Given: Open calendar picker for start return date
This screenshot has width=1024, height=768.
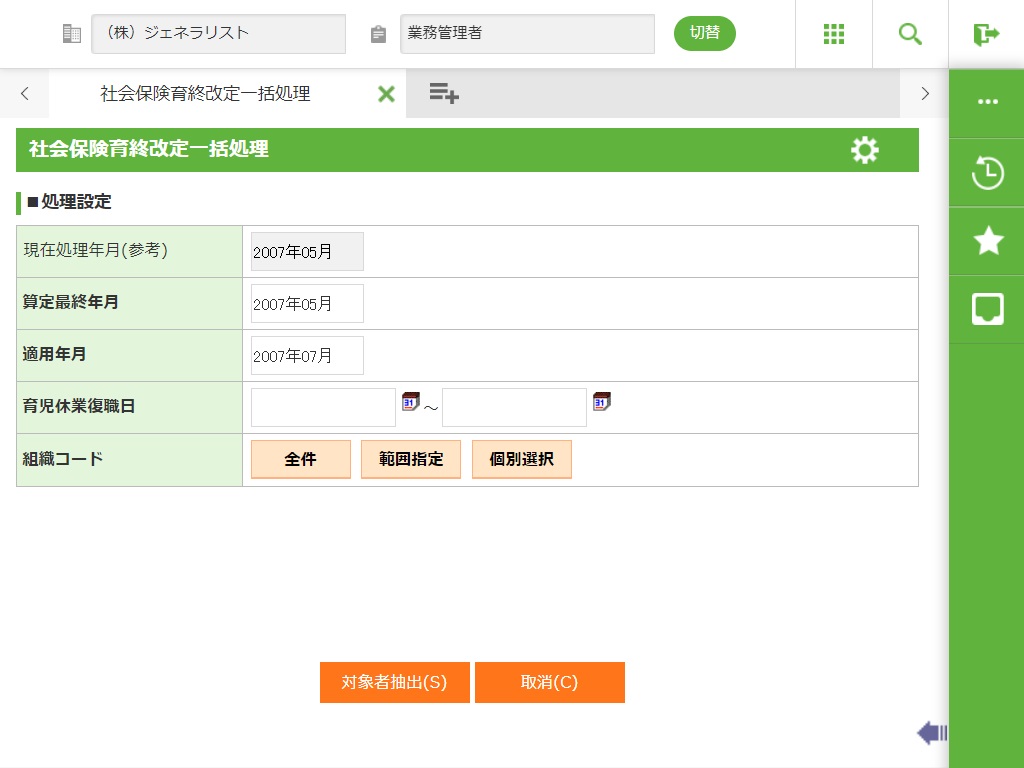Looking at the screenshot, I should pos(410,402).
